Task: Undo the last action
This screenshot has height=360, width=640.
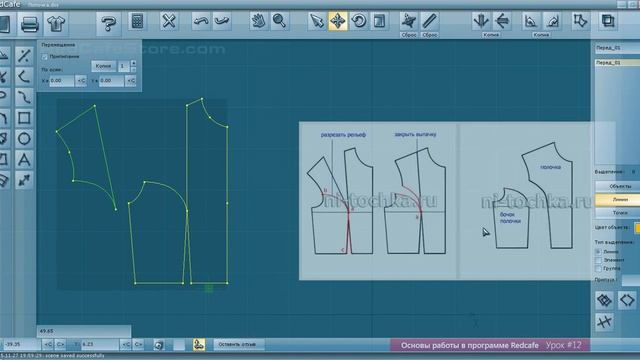Action: coord(201,21)
